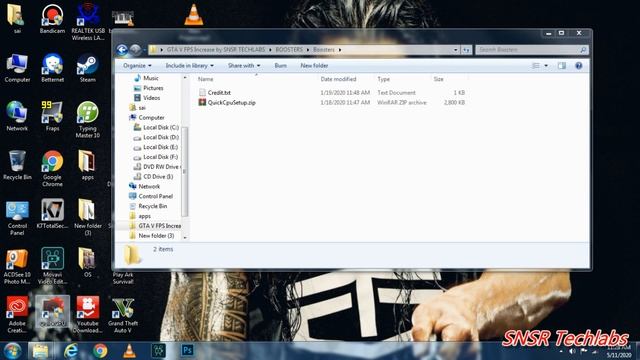Open the OS folder on the desktop
This screenshot has width=640, height=360.
click(x=87, y=262)
